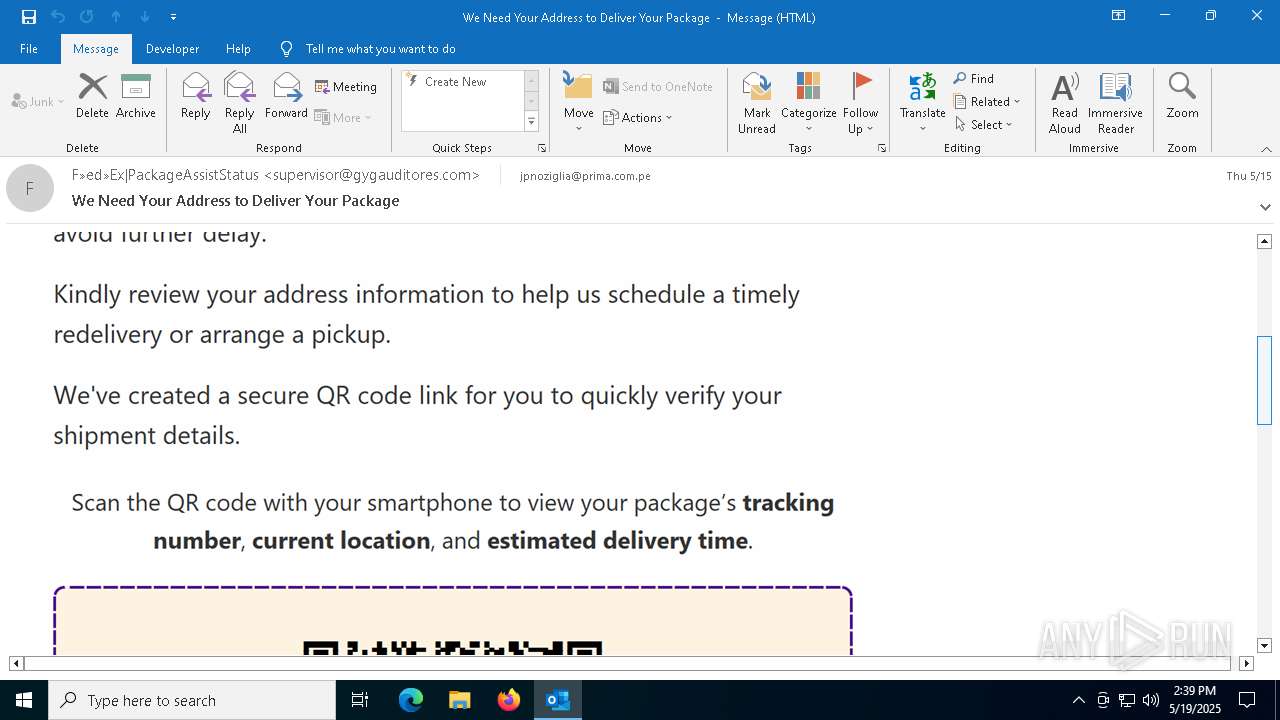Click the Undo arrow in title bar
The height and width of the screenshot is (720, 1280).
[58, 17]
